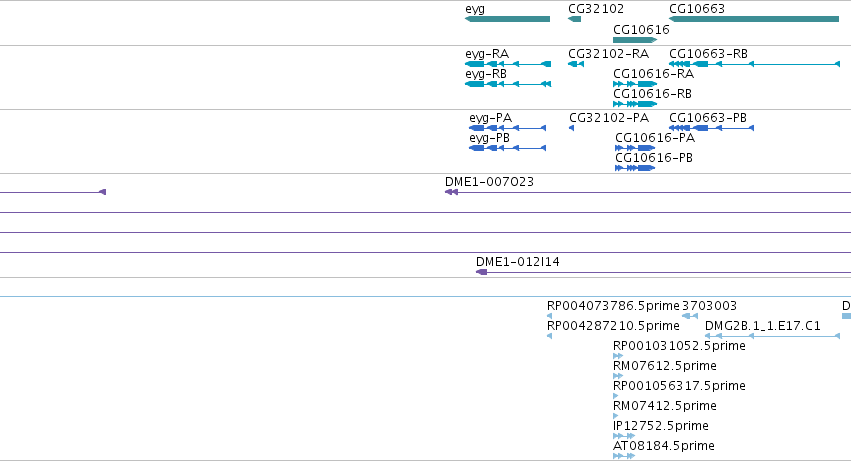Screen dimensions: 851x461
Task: Click the DME1-007O23 label text
Action: pyautogui.click(x=490, y=182)
